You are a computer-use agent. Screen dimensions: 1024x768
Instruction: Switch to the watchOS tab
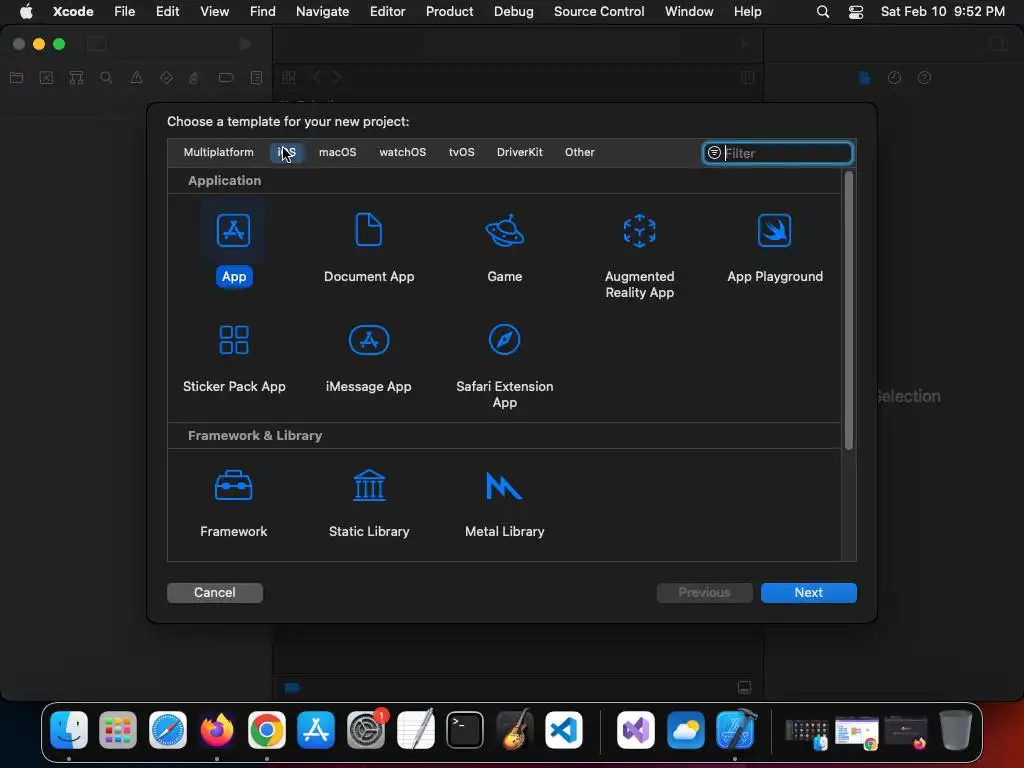(x=402, y=152)
